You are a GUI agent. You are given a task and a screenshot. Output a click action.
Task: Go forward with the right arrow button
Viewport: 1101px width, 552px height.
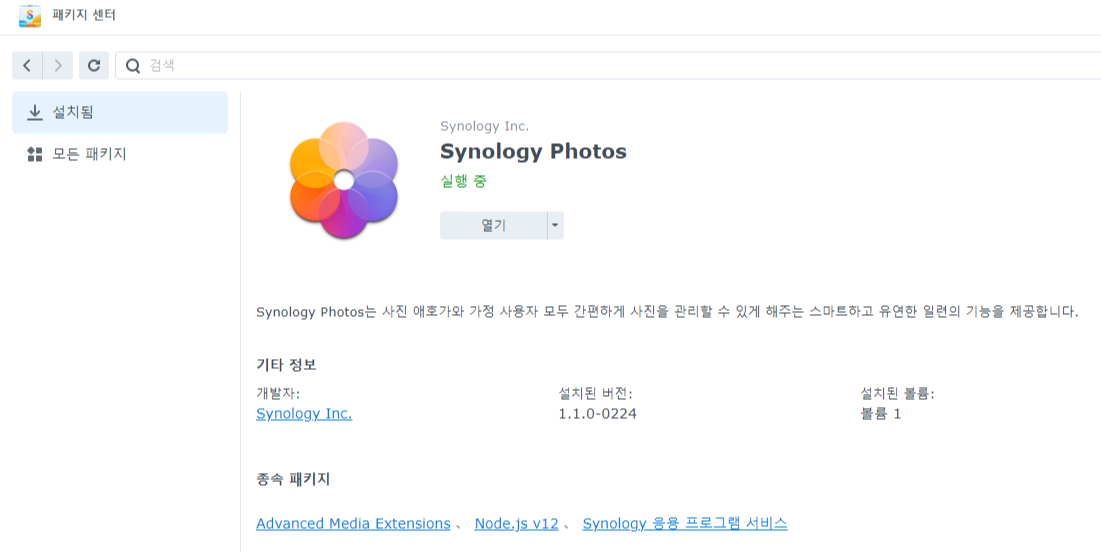click(58, 65)
